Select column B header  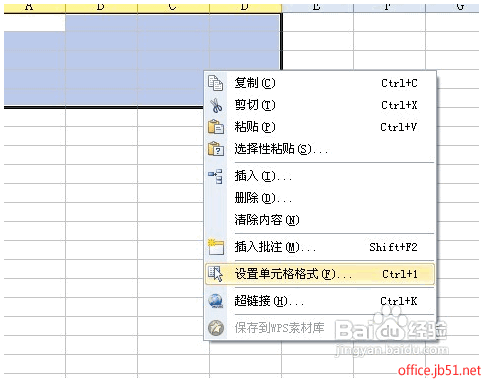tap(101, 8)
